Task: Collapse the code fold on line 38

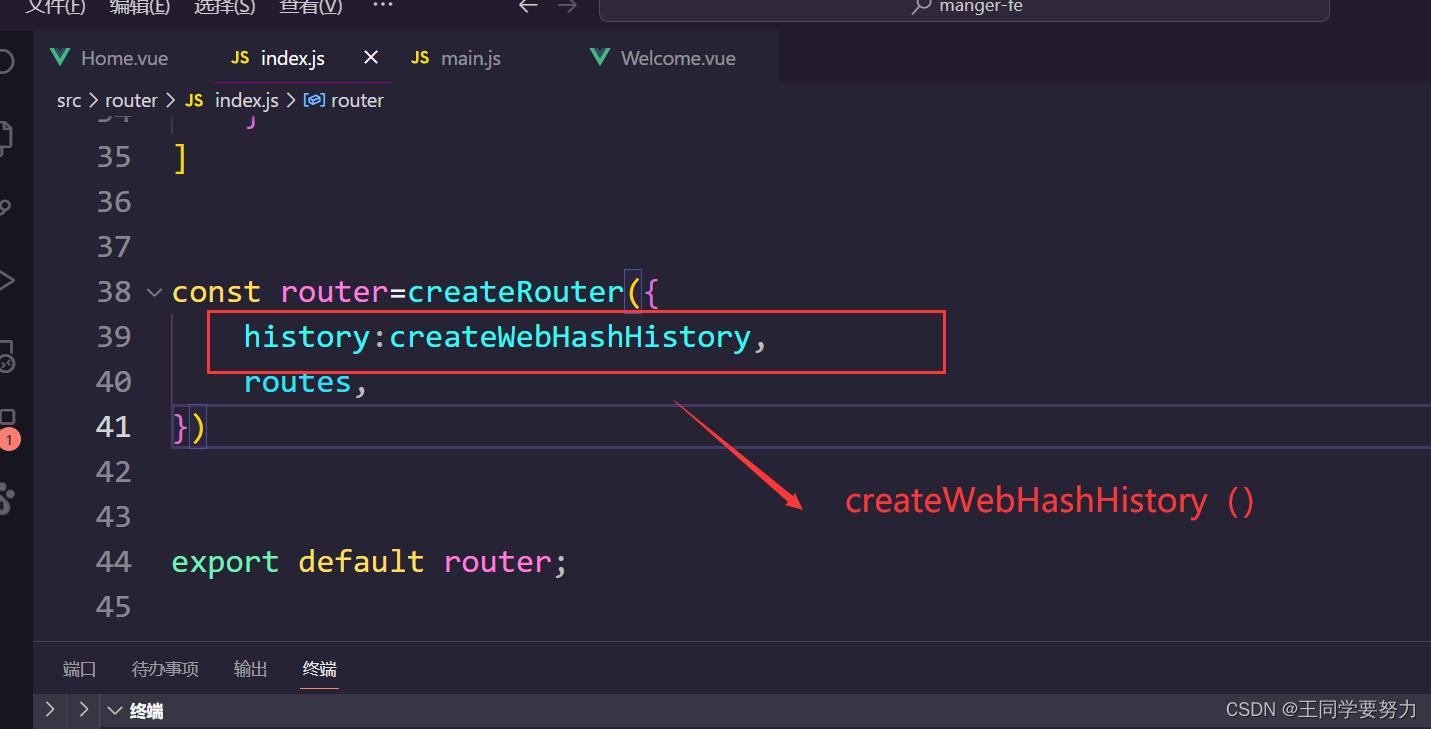Action: (x=153, y=292)
